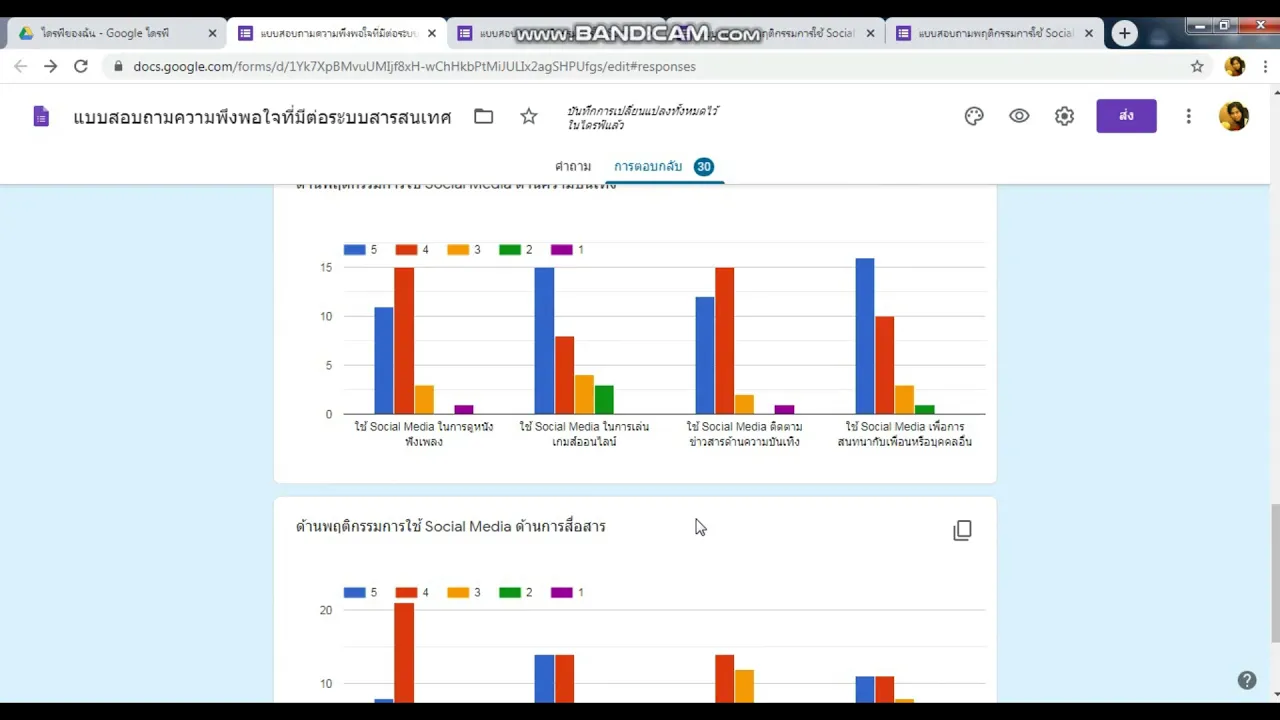This screenshot has height=720, width=1280.
Task: Click the purple legend swatch 1 in entertainment chart
Action: coord(562,250)
